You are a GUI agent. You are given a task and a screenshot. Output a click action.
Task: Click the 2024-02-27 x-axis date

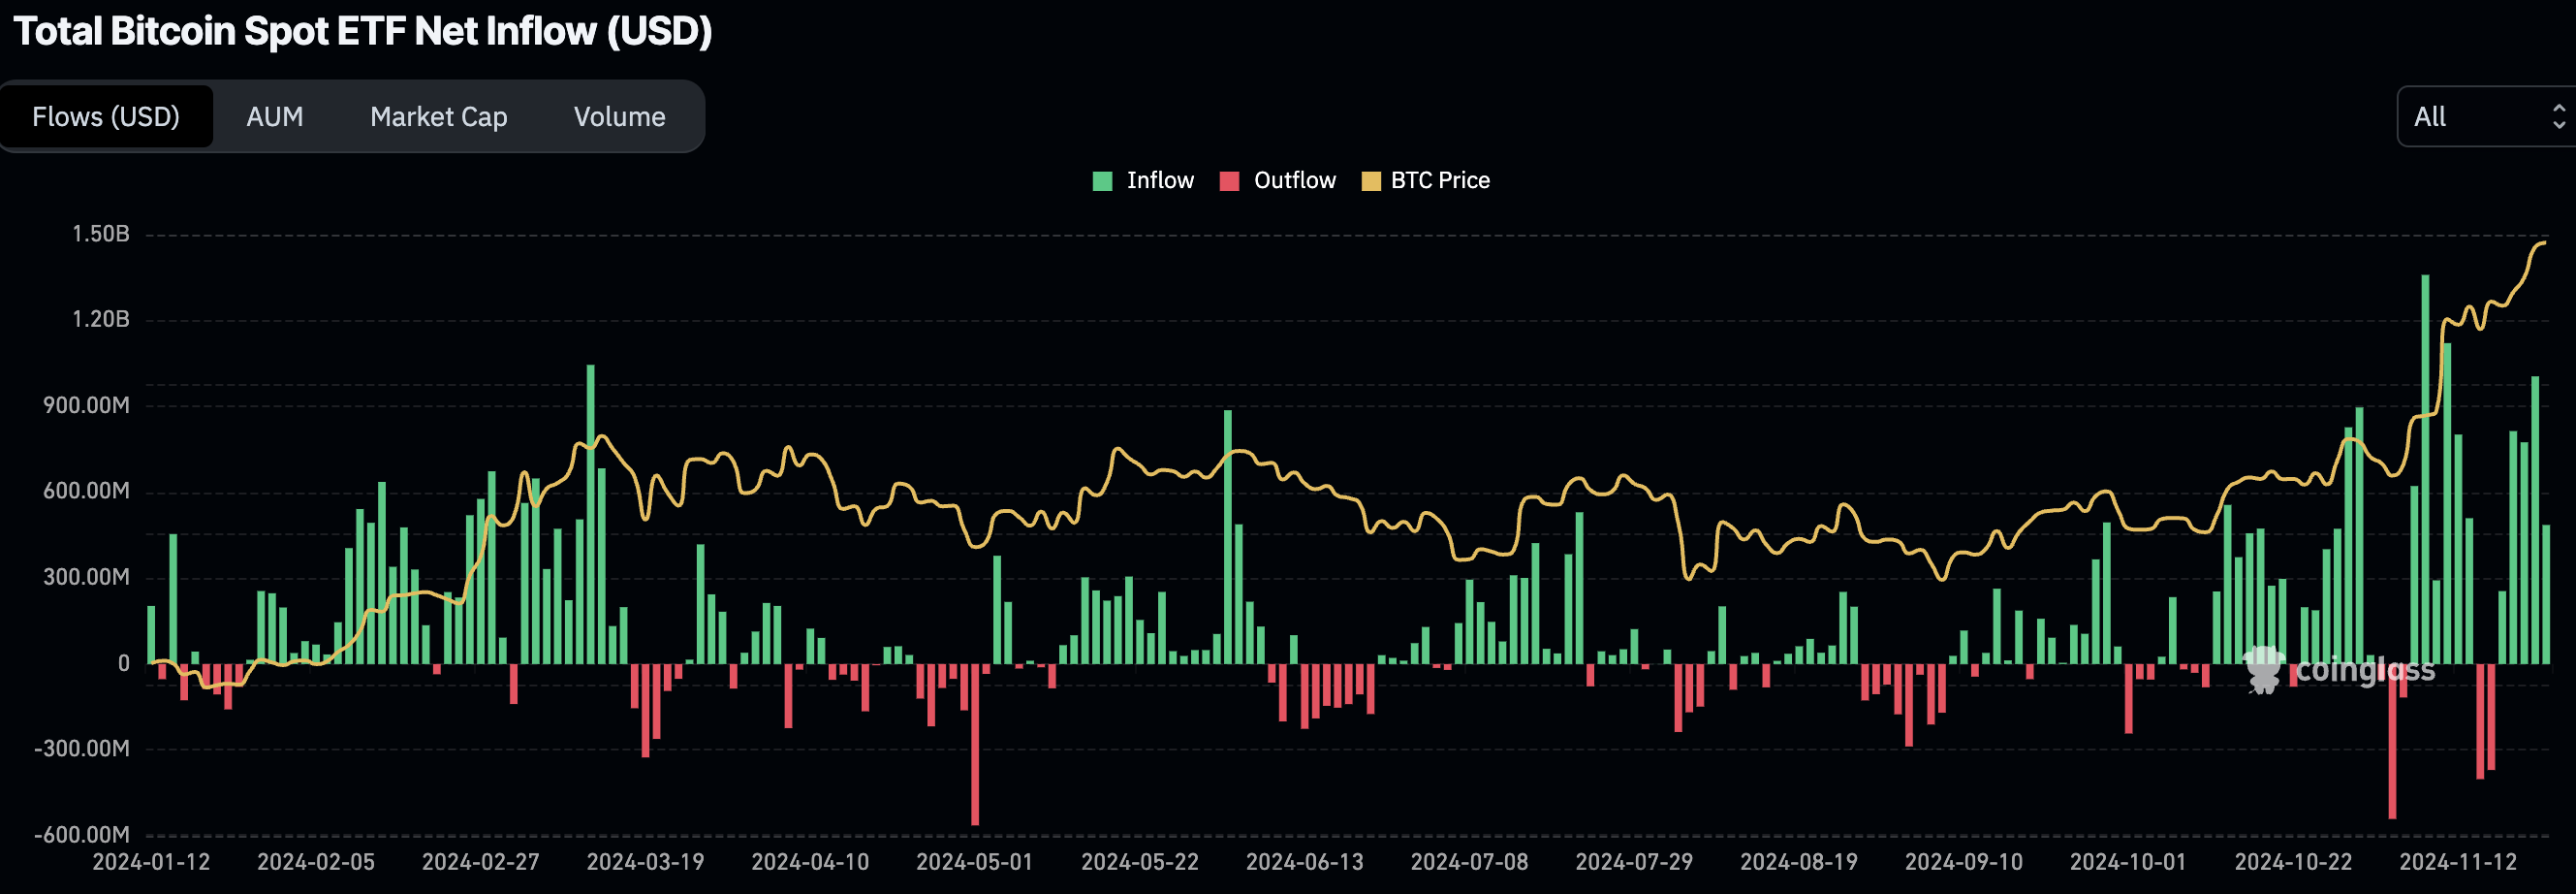coord(481,863)
